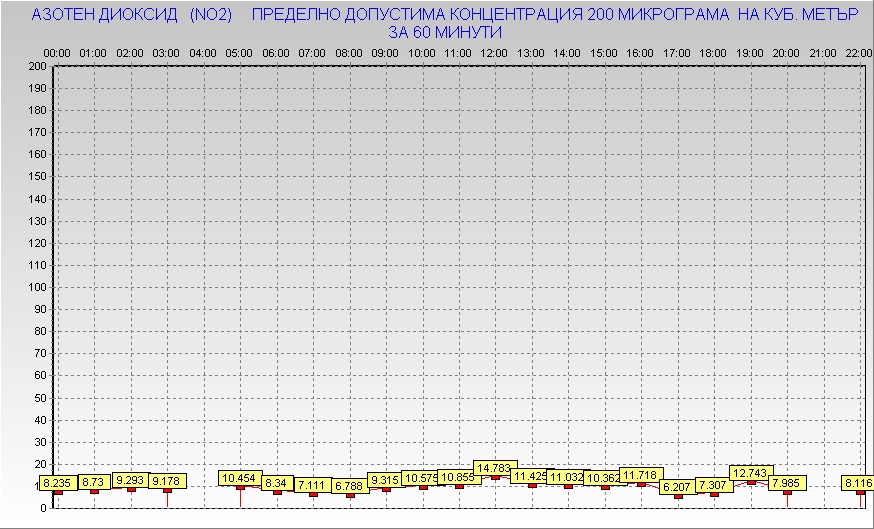This screenshot has width=874, height=529.
Task: Select the 7.985 data label
Action: 788,483
